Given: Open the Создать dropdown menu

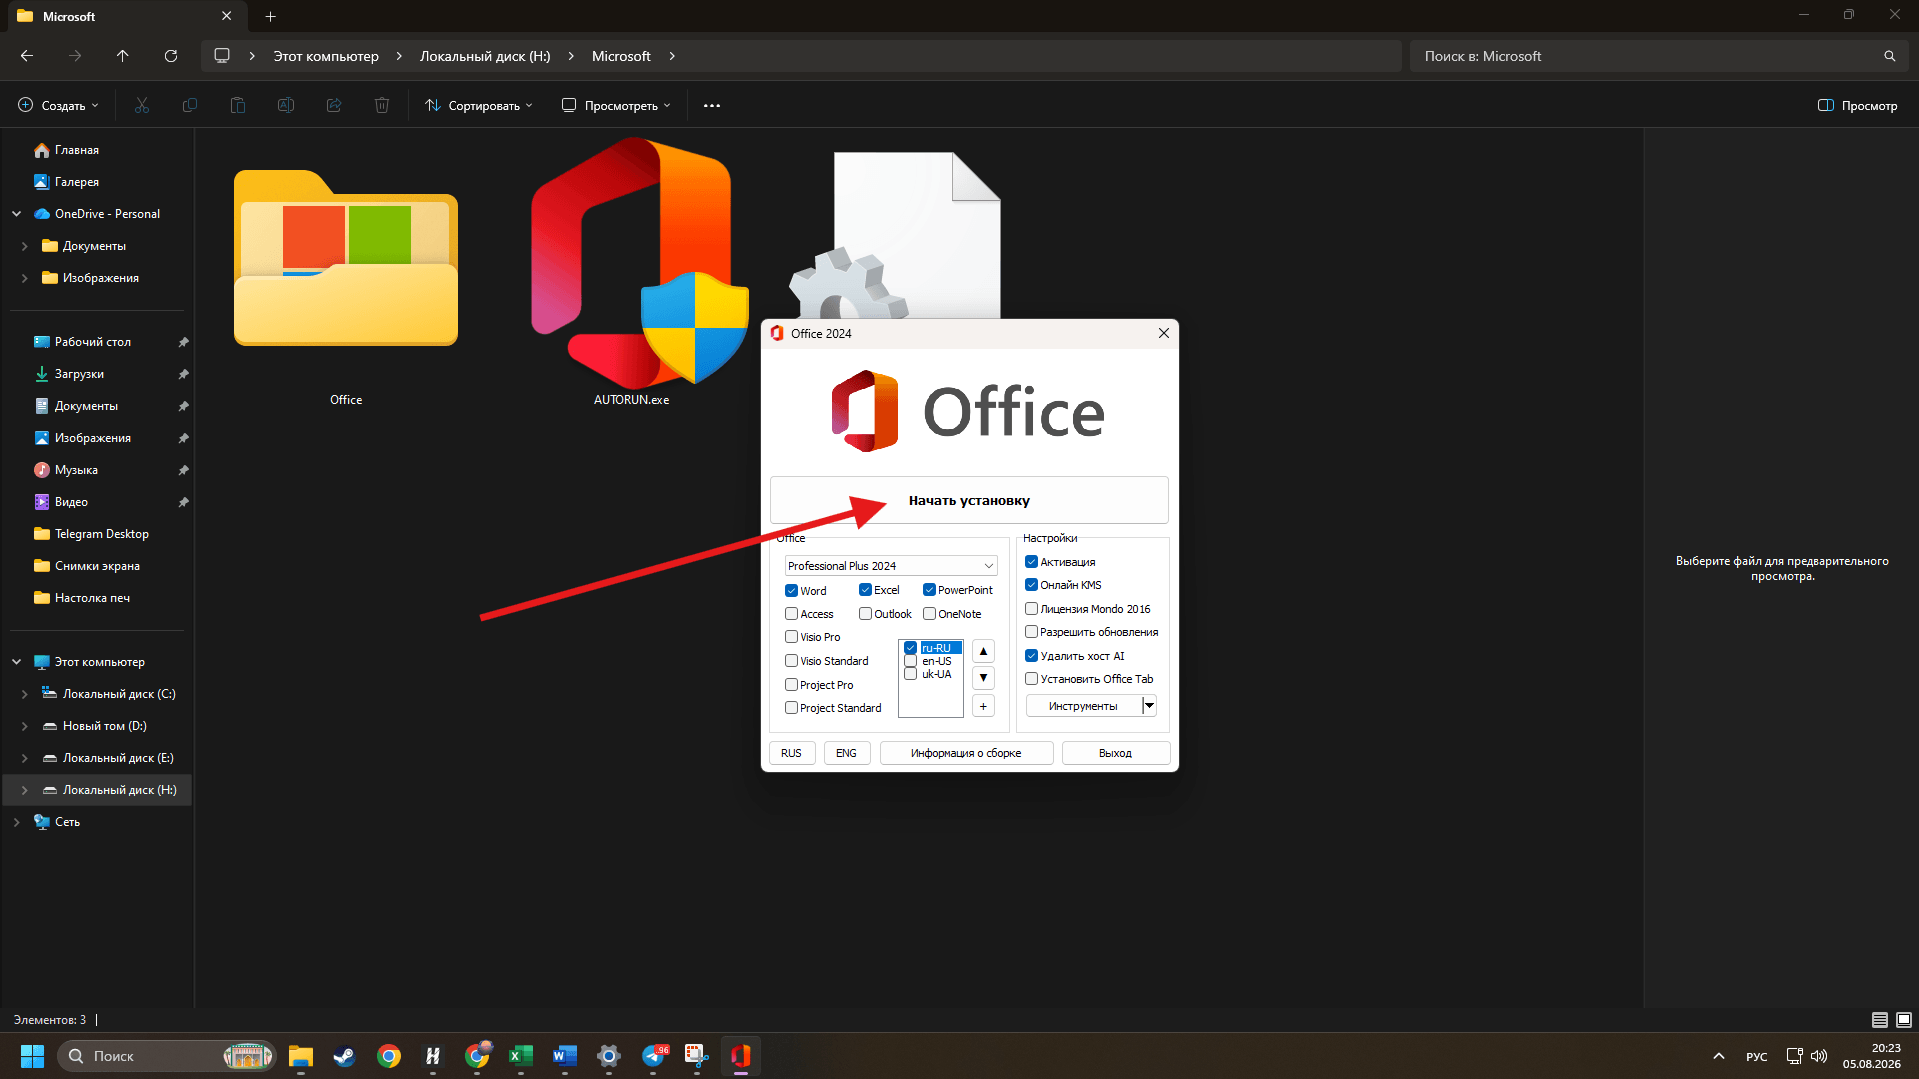Looking at the screenshot, I should (59, 105).
